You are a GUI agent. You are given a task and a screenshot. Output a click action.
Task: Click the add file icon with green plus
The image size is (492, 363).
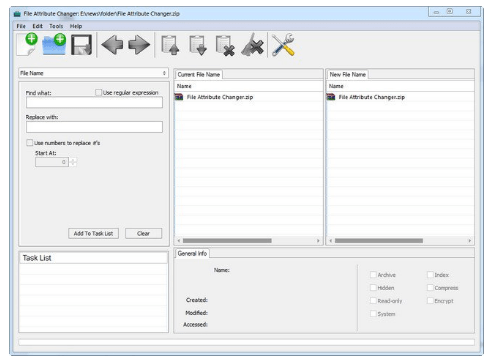click(x=27, y=44)
